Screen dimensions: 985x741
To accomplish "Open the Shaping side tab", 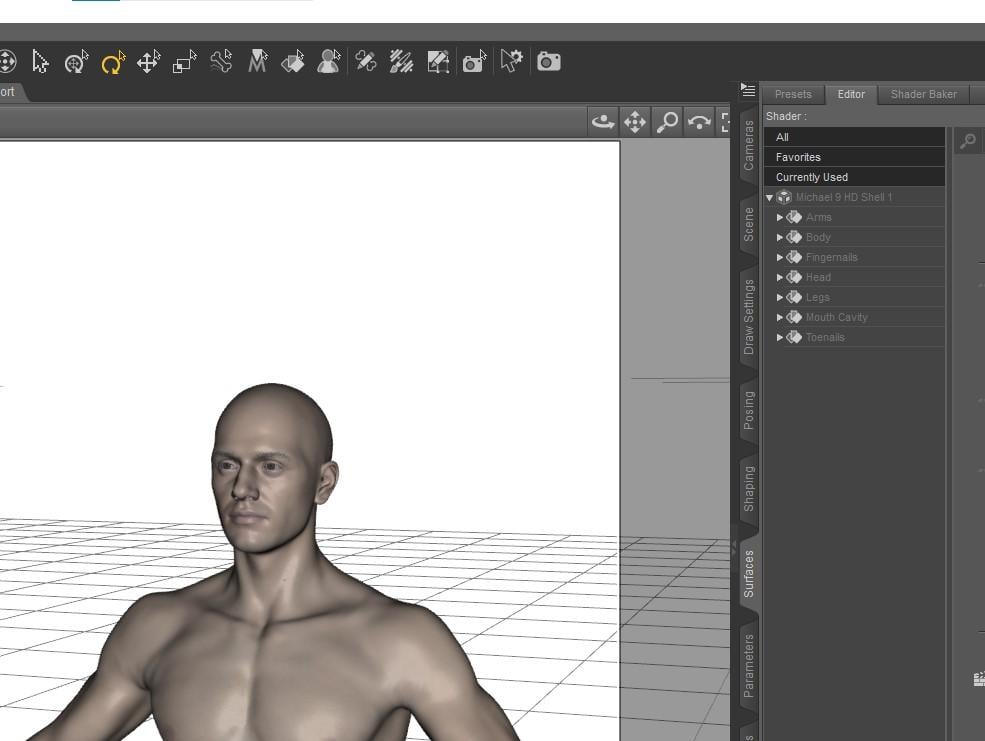I will click(748, 489).
